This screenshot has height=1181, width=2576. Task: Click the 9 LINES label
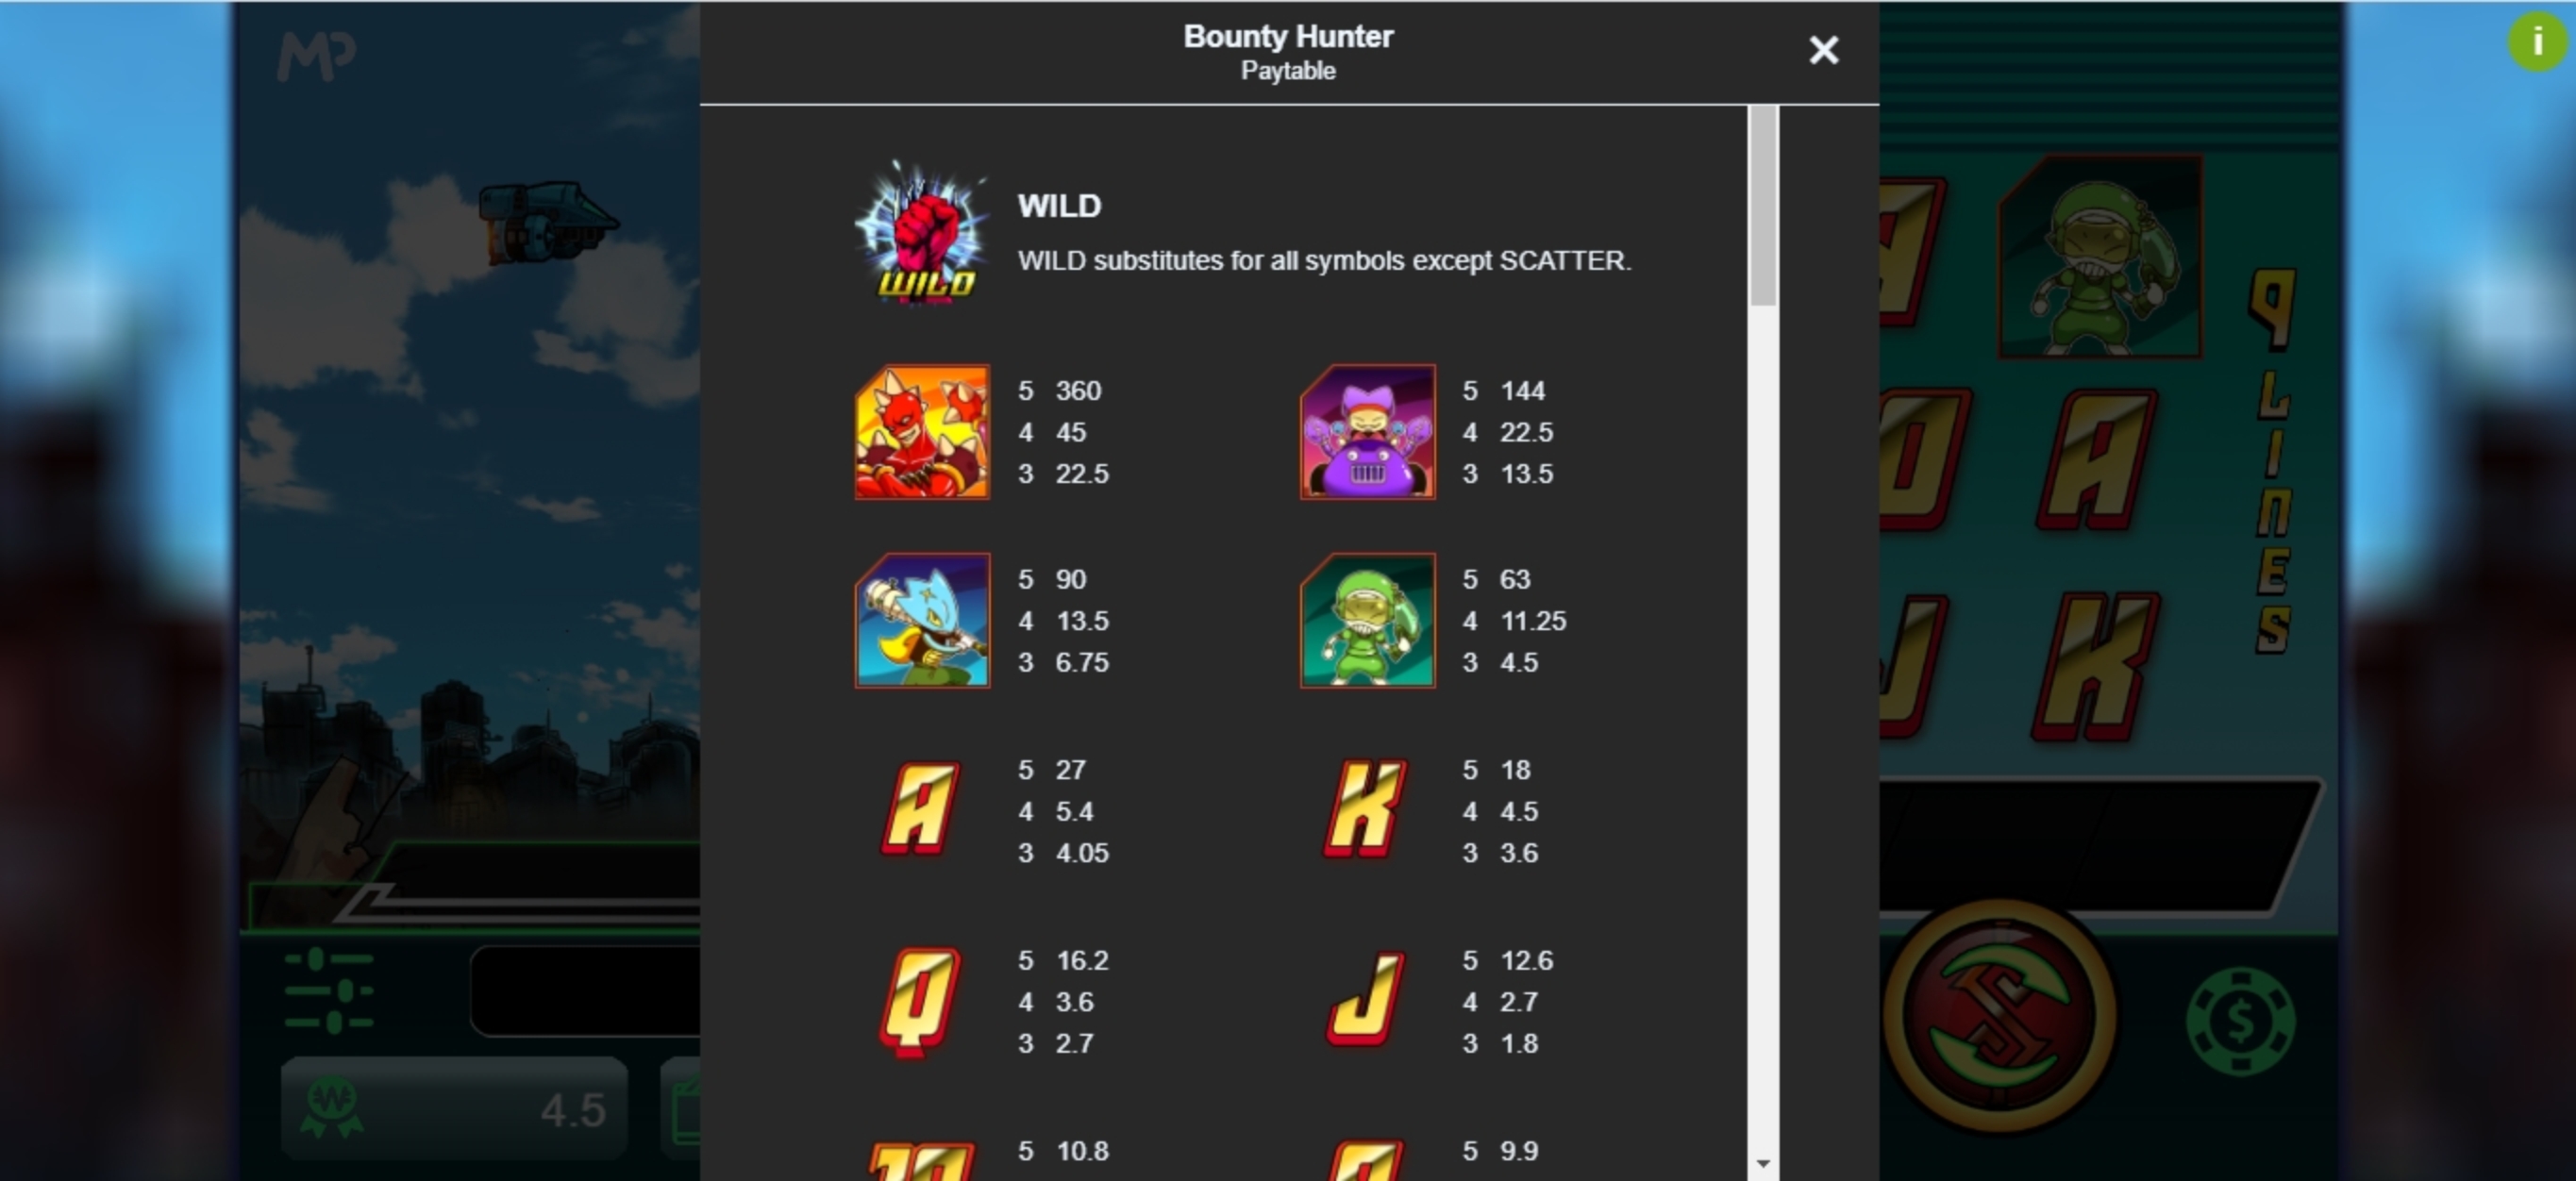point(2274,463)
